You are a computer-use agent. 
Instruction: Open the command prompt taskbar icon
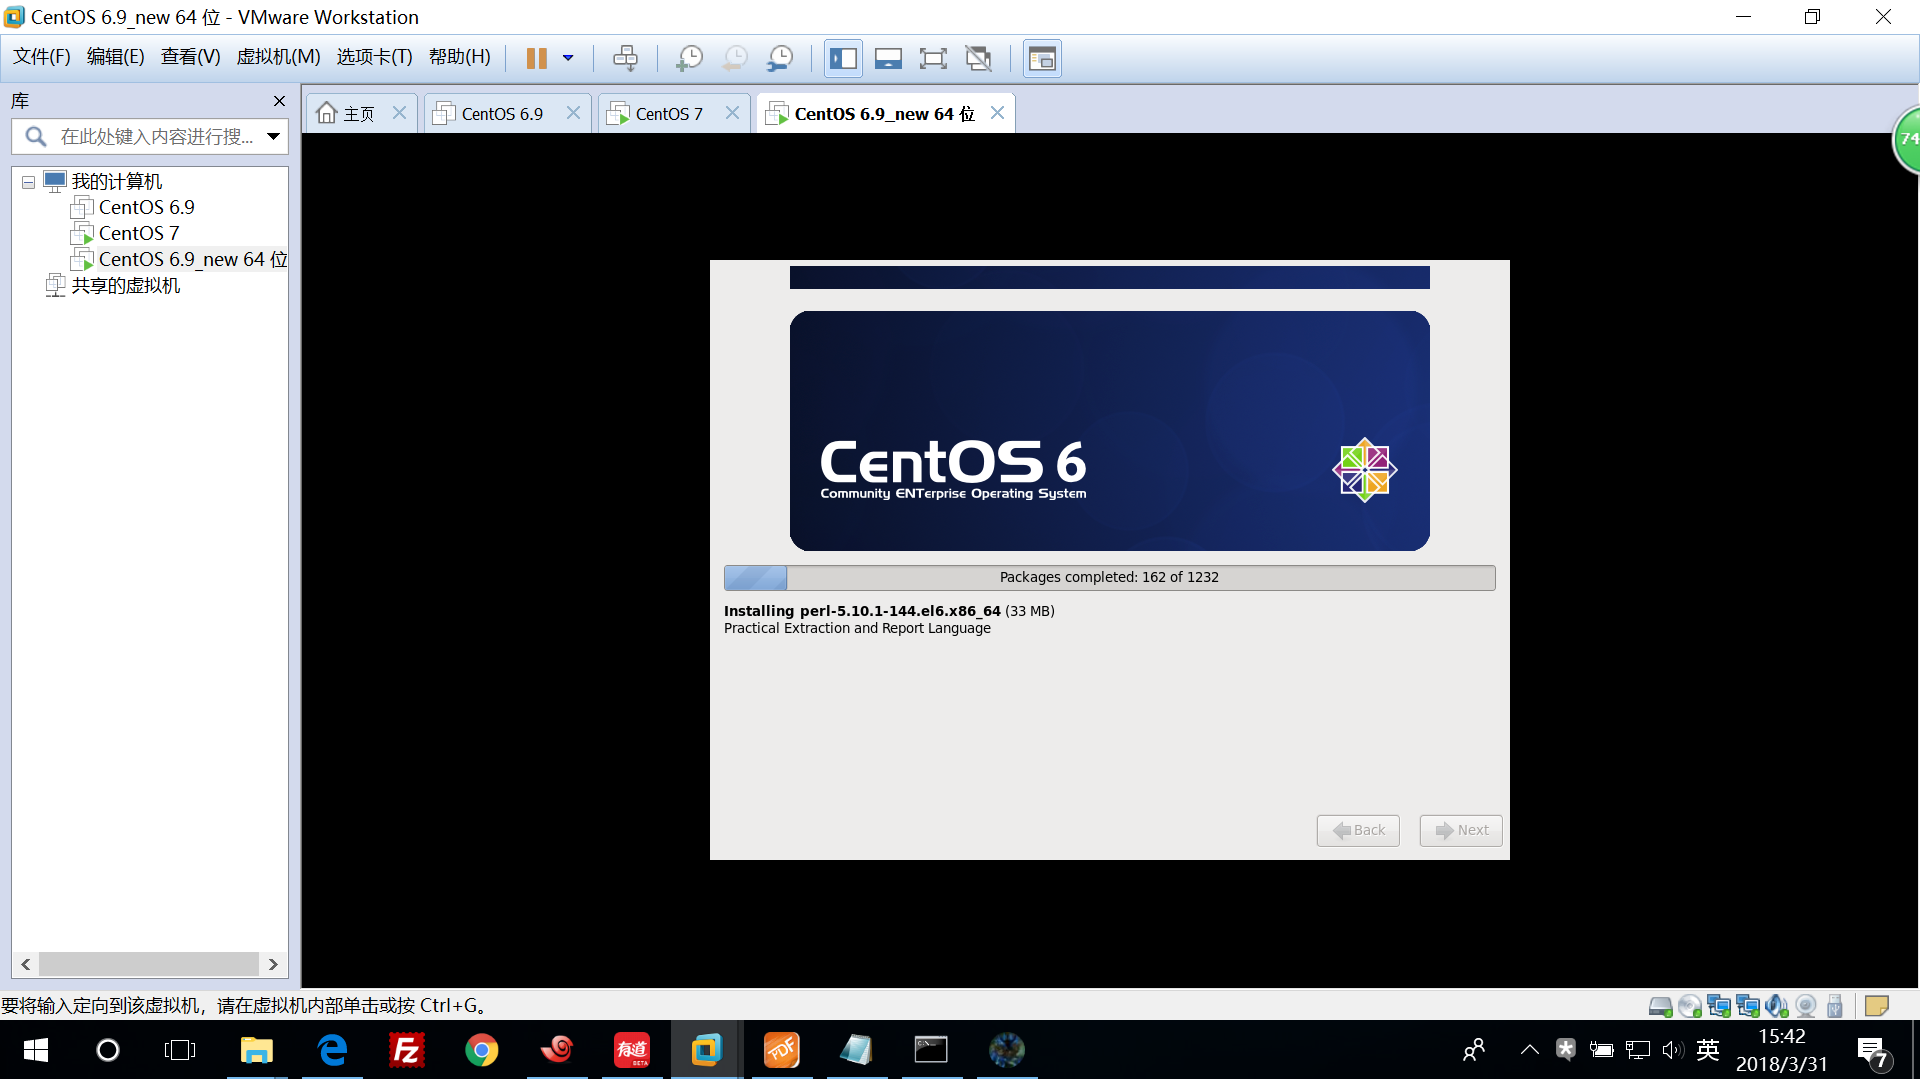coord(931,1050)
